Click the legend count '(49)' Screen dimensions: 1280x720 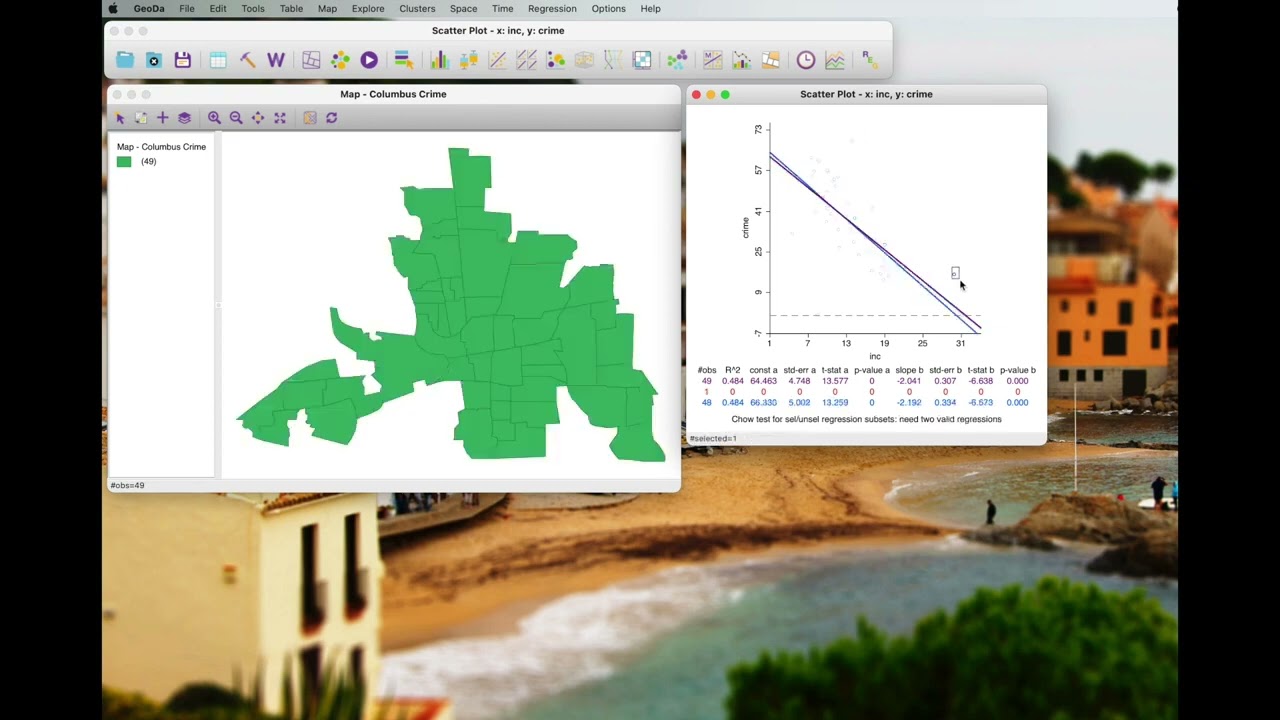click(148, 161)
